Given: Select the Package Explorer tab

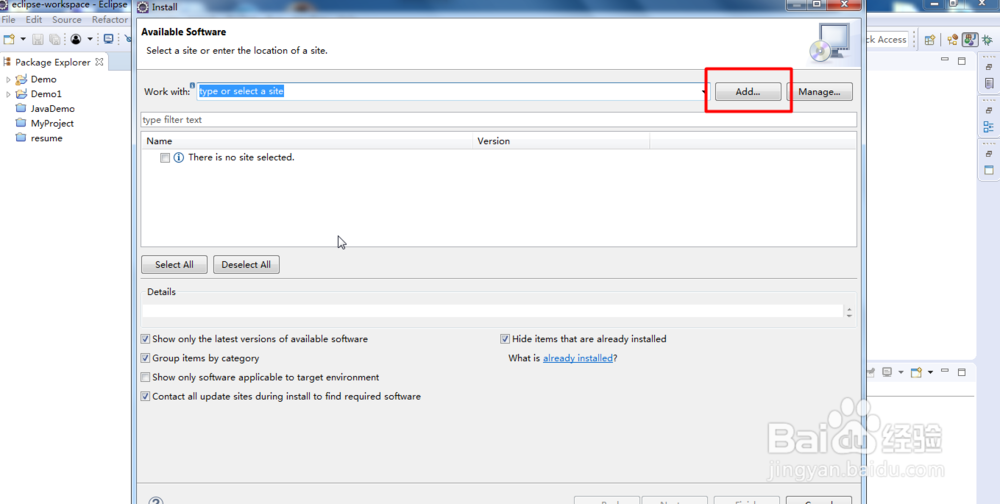Looking at the screenshot, I should coord(52,63).
